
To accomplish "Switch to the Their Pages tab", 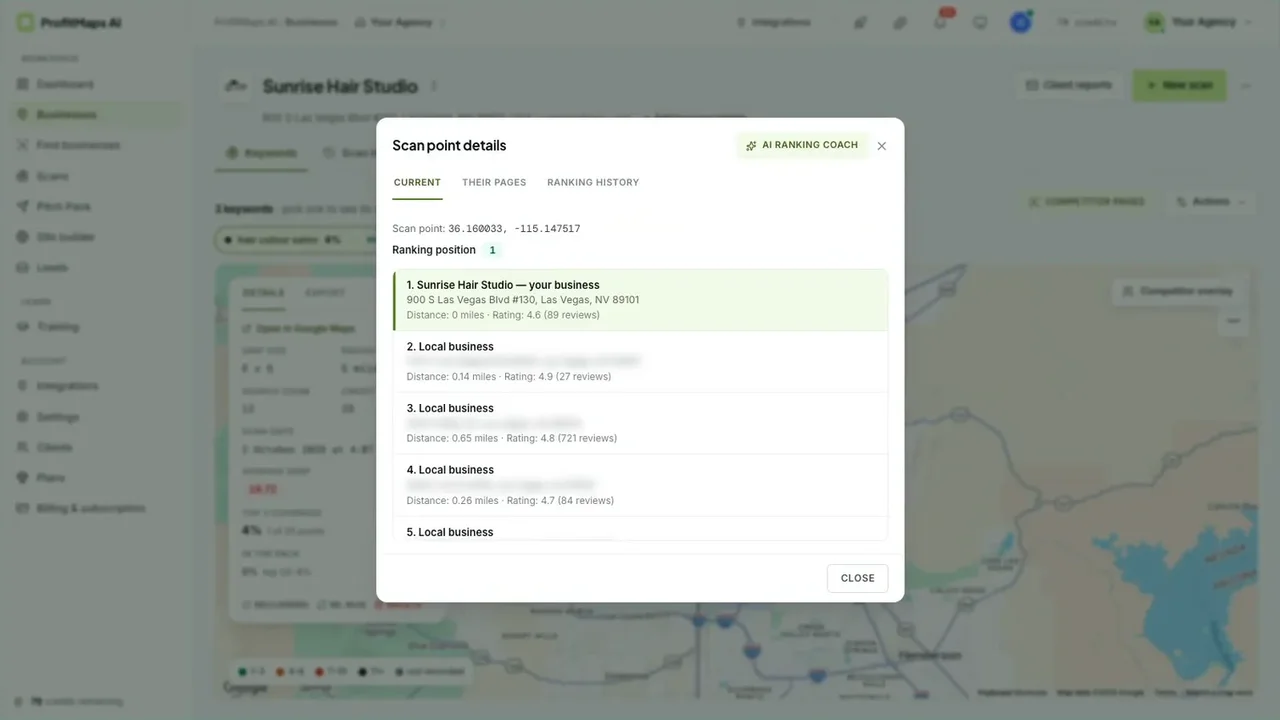I will 494,182.
